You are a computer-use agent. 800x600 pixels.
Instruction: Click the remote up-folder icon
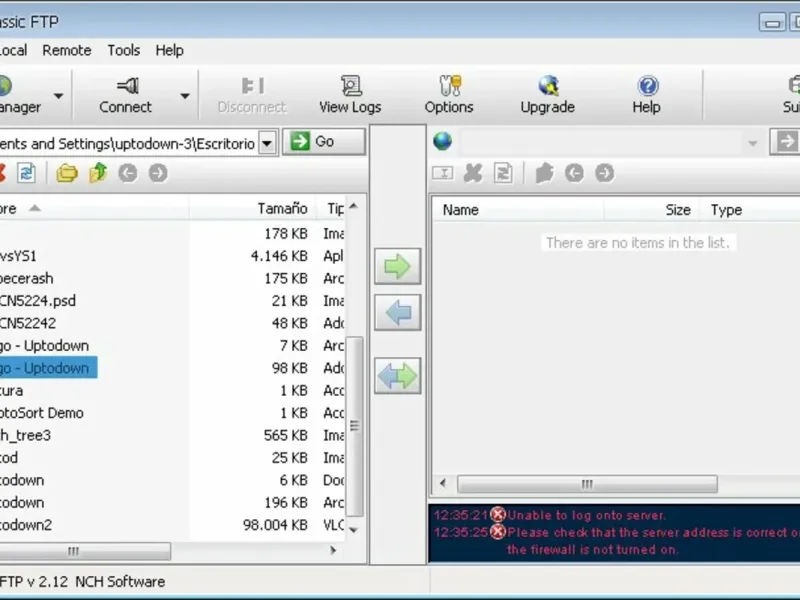click(x=544, y=173)
